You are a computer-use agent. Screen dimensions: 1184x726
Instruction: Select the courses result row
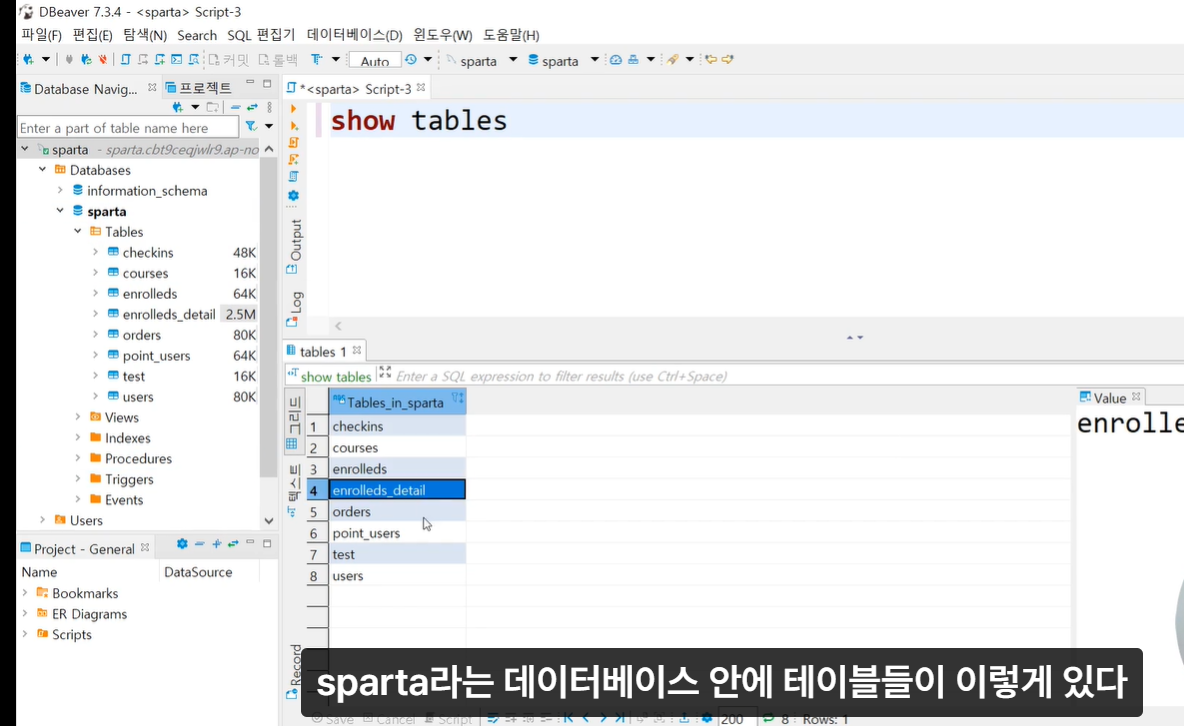tap(397, 448)
